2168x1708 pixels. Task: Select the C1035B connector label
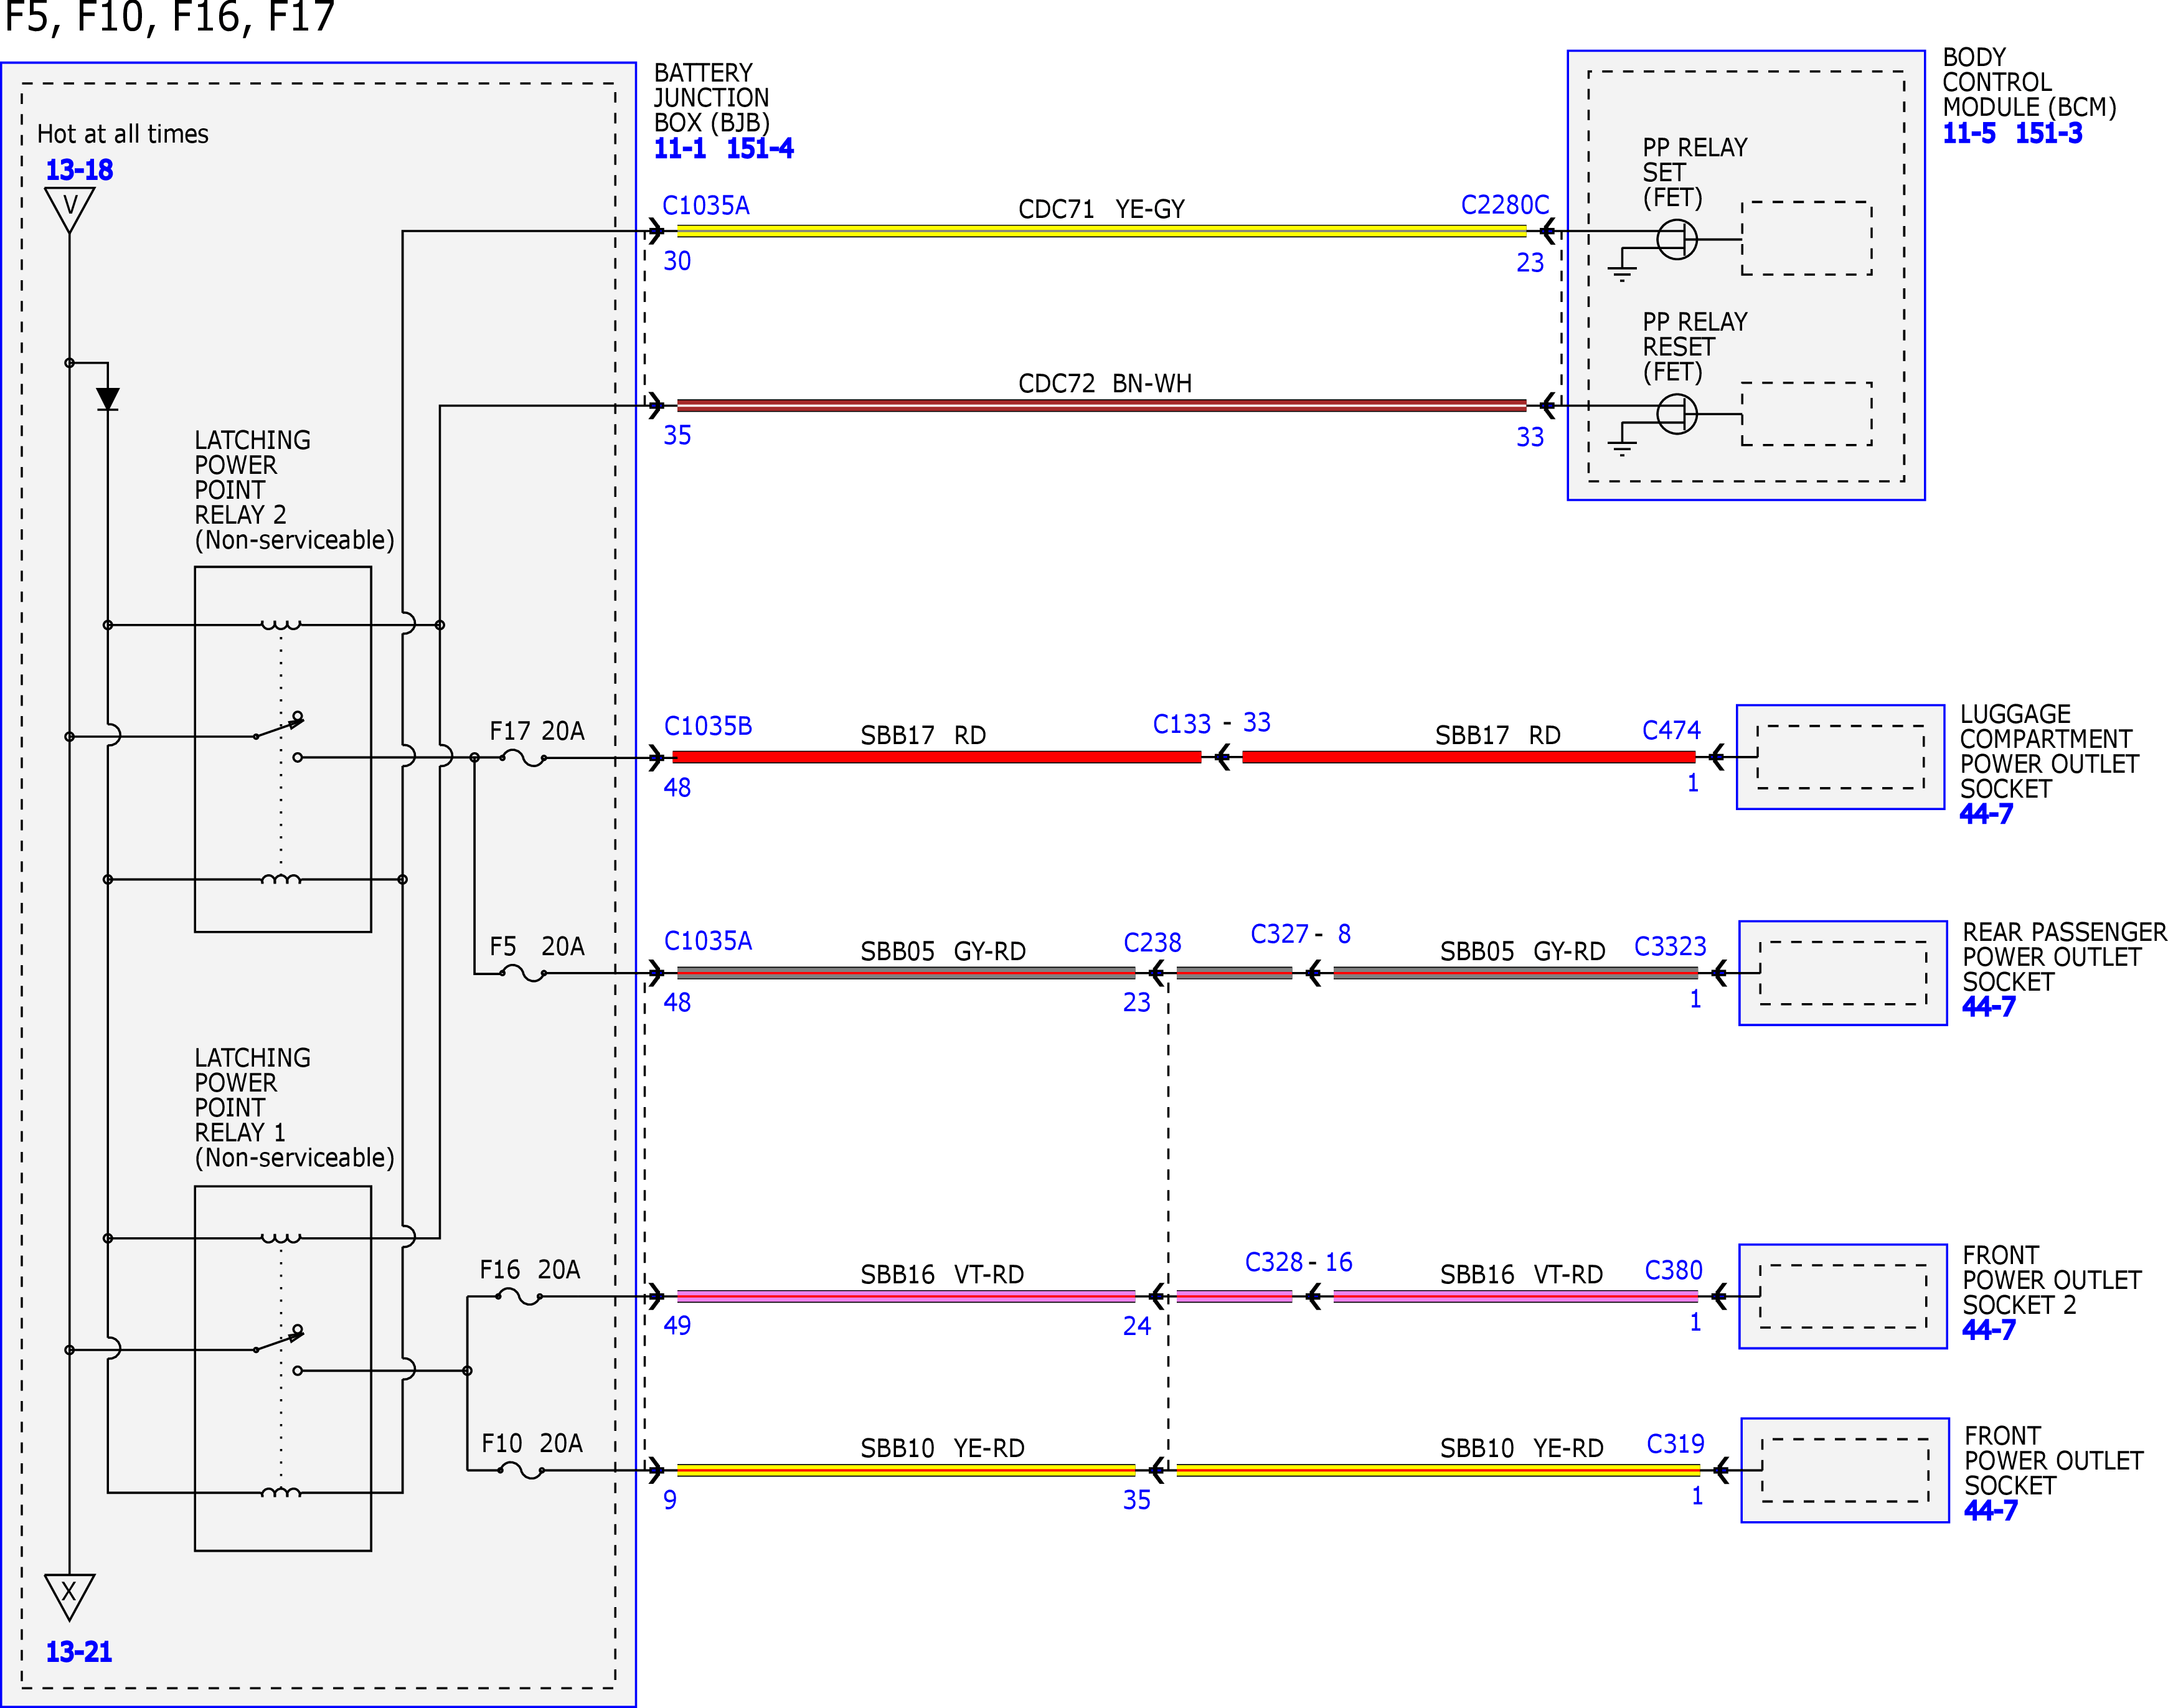(x=708, y=726)
